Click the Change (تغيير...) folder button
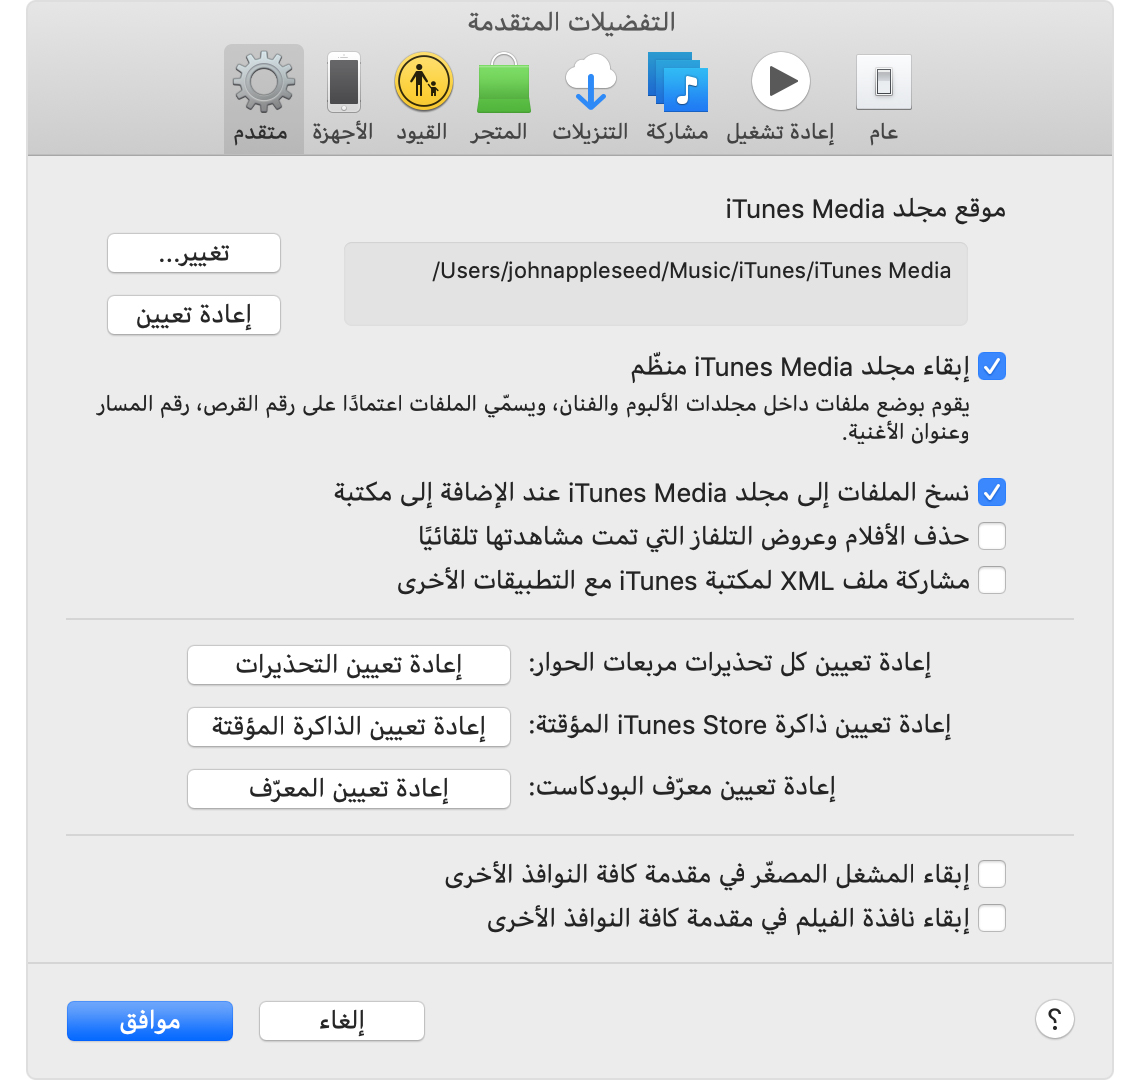This screenshot has height=1080, width=1140. point(194,254)
